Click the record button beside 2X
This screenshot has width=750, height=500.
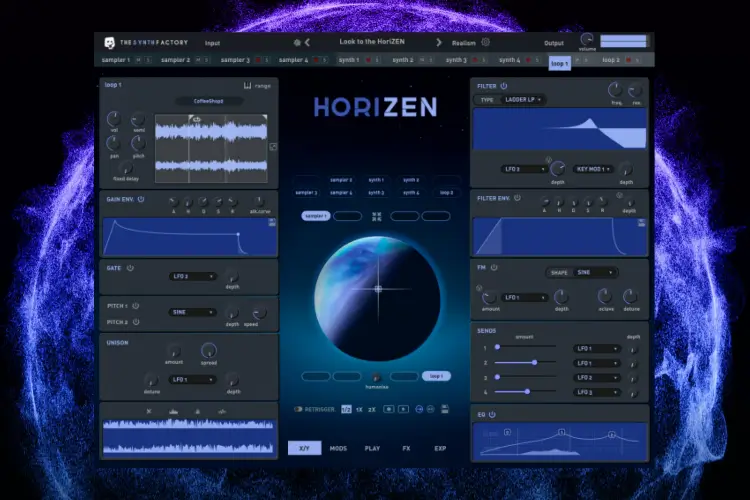click(x=388, y=409)
